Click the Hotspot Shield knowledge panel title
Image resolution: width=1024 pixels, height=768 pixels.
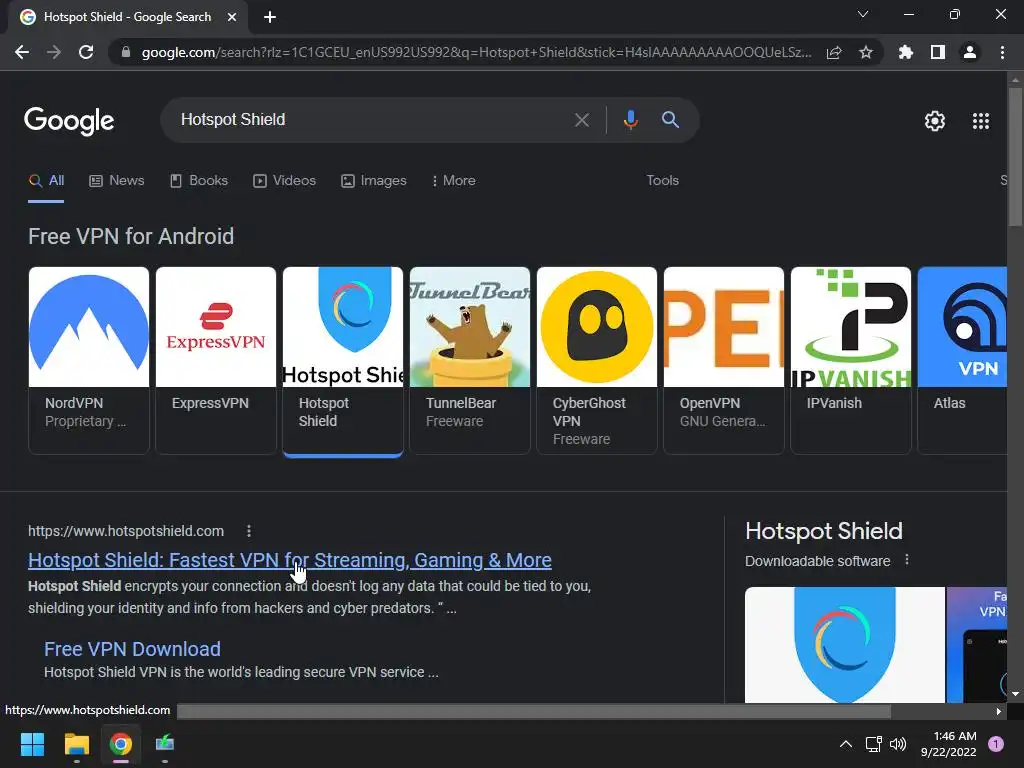pyautogui.click(x=824, y=531)
